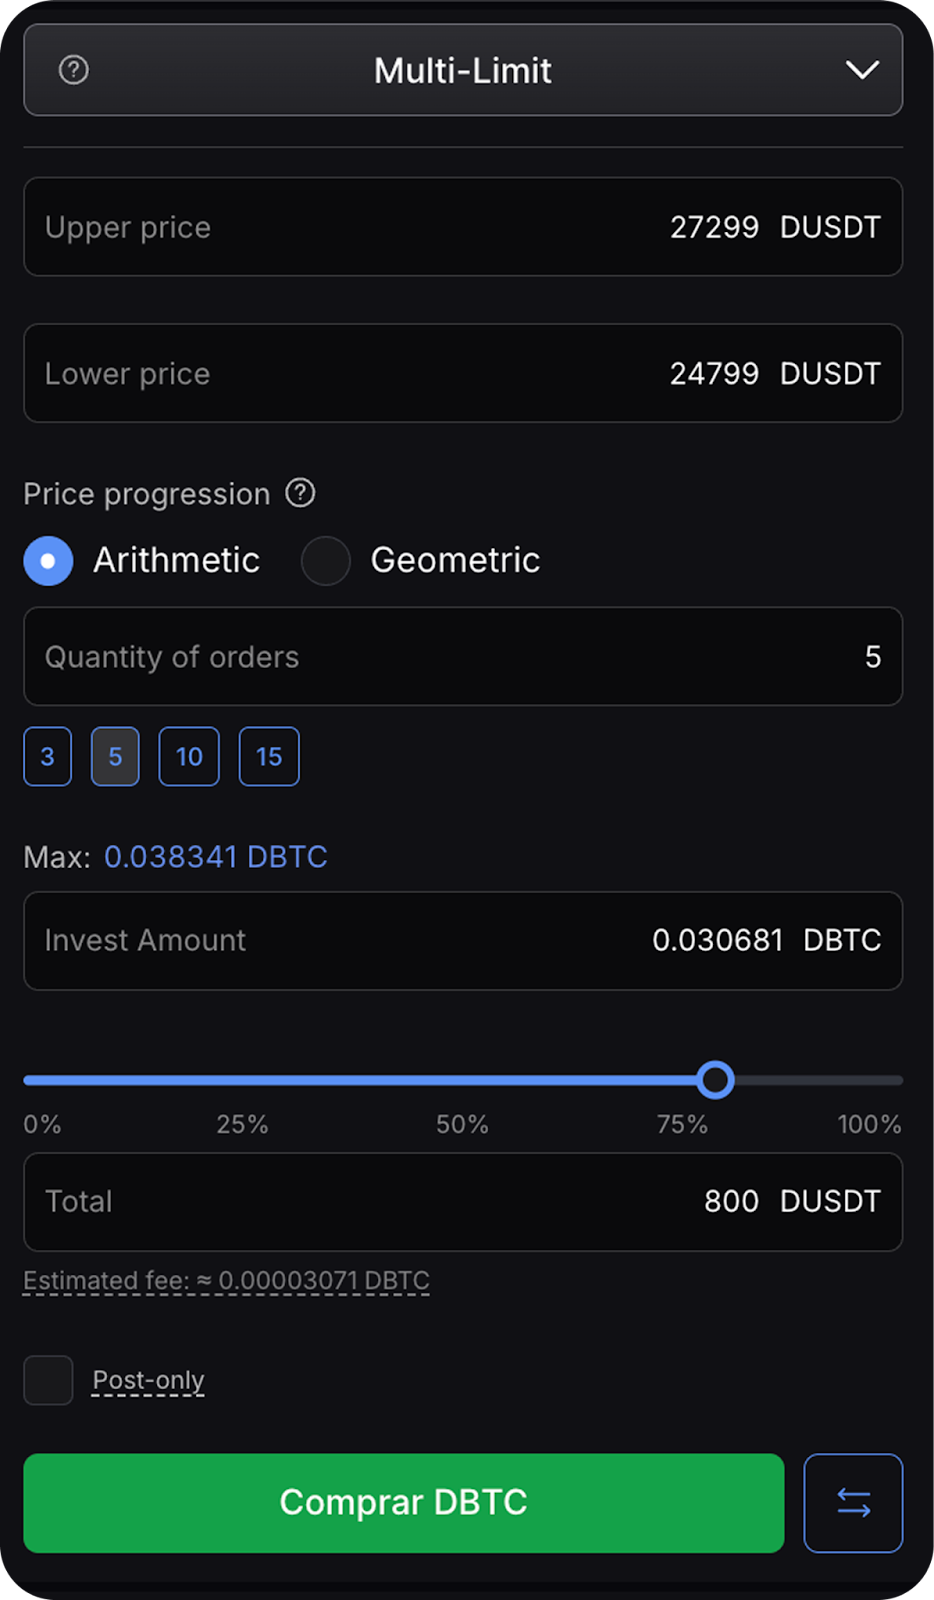This screenshot has width=934, height=1600.
Task: Enable the Post-only checkbox
Action: coord(48,1380)
